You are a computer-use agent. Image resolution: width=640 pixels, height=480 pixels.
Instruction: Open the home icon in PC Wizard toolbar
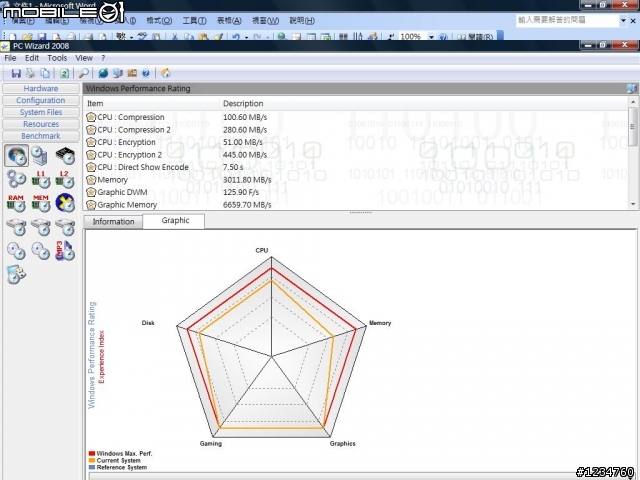166,73
